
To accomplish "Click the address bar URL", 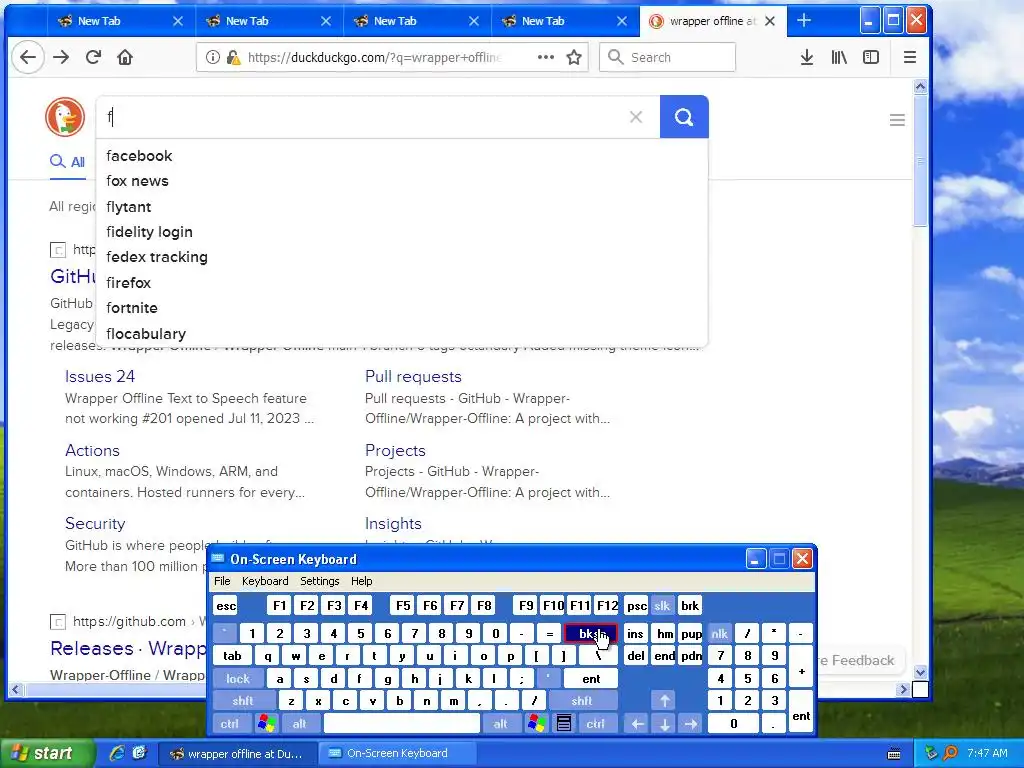I will pos(374,57).
